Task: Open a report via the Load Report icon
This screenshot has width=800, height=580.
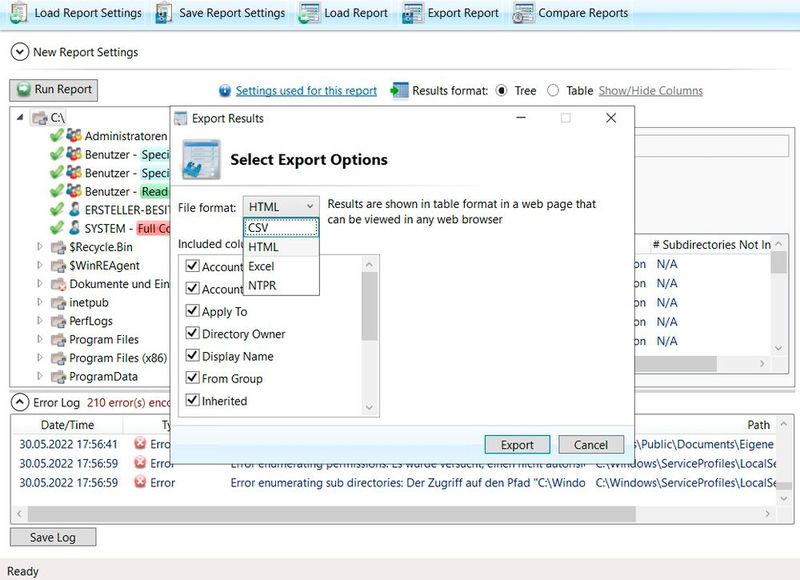Action: tap(309, 13)
